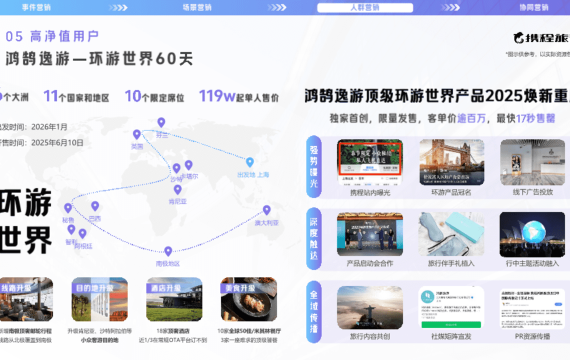Click the 美食升级 image card
Image resolution: width=570 pixels, height=360 pixels.
249,299
